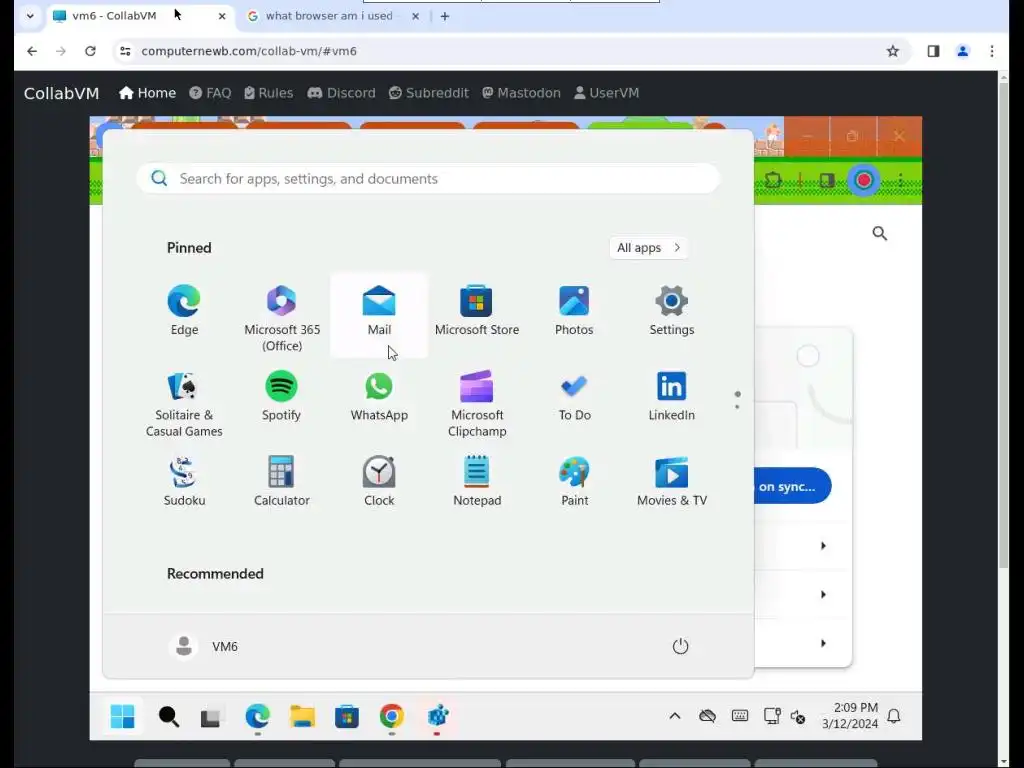Click the muted volume tray icon
This screenshot has height=768, width=1024.
(797, 716)
